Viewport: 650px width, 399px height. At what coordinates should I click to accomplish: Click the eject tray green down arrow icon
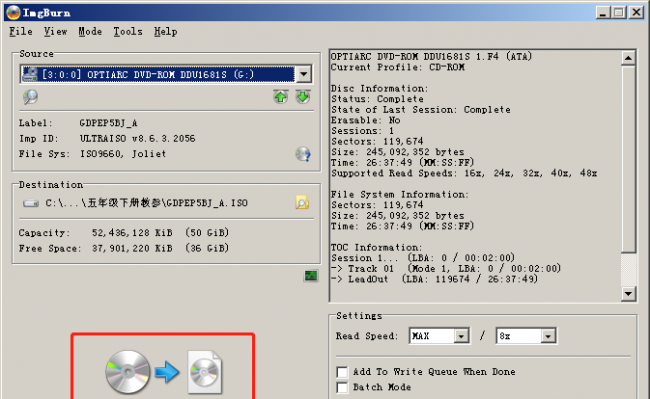(x=303, y=97)
